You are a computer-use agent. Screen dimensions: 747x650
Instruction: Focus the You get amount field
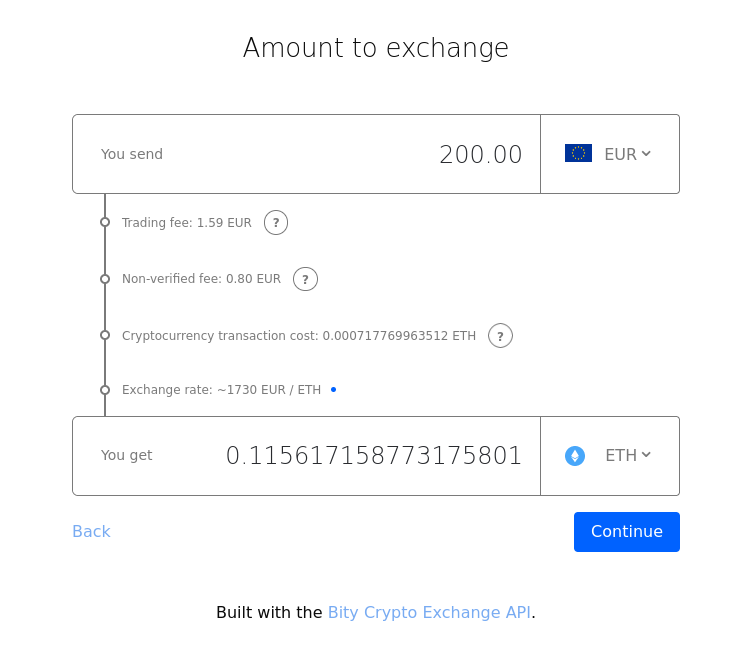pyautogui.click(x=306, y=456)
